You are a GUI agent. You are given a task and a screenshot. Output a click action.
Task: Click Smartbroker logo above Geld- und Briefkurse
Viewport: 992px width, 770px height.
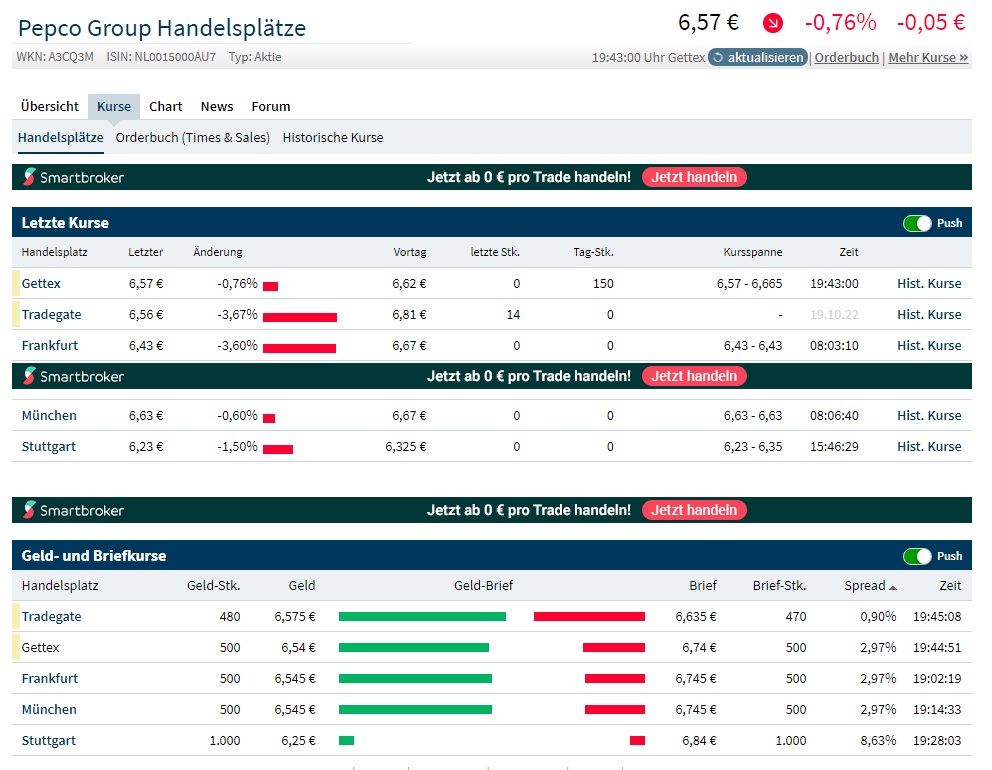pos(73,510)
